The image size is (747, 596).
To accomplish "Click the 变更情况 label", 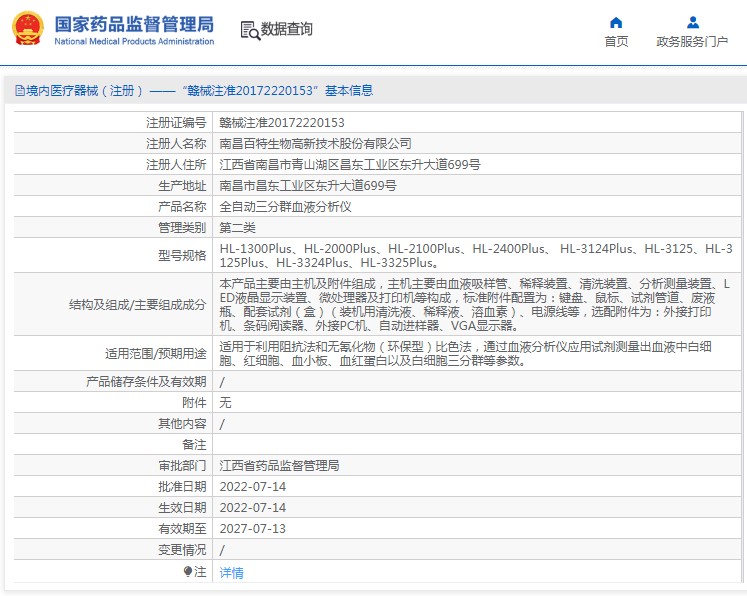I will click(x=182, y=550).
